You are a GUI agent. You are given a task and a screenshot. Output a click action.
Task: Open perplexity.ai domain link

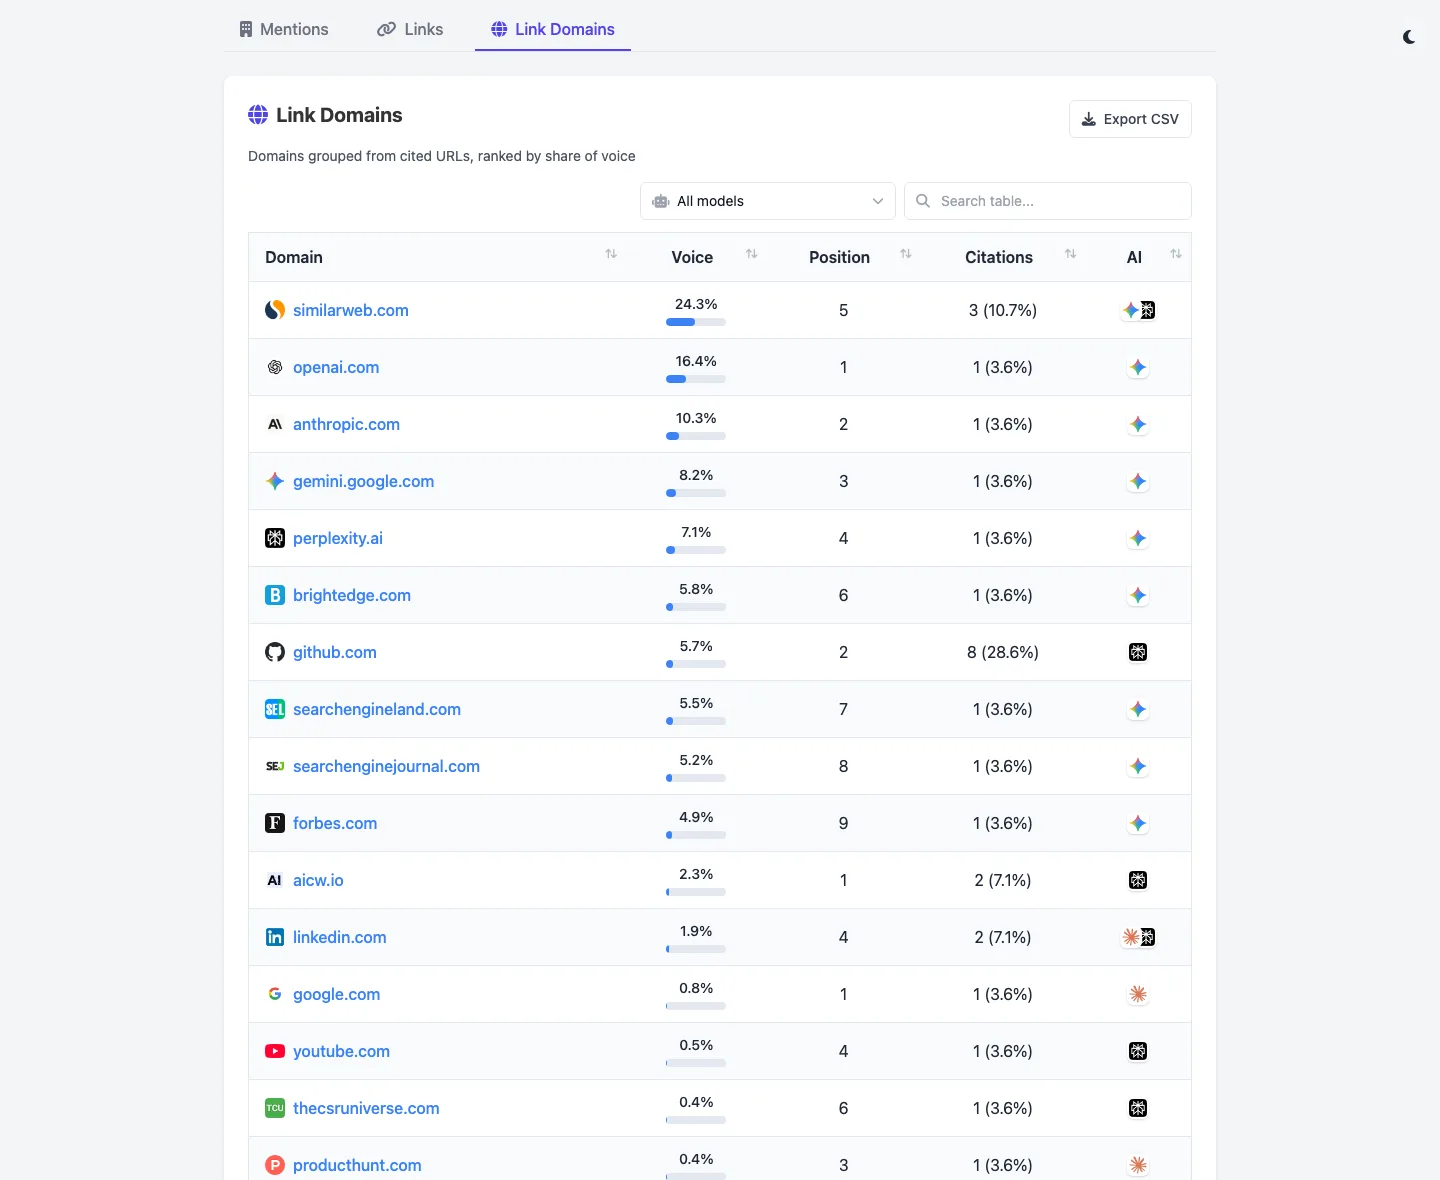[338, 538]
